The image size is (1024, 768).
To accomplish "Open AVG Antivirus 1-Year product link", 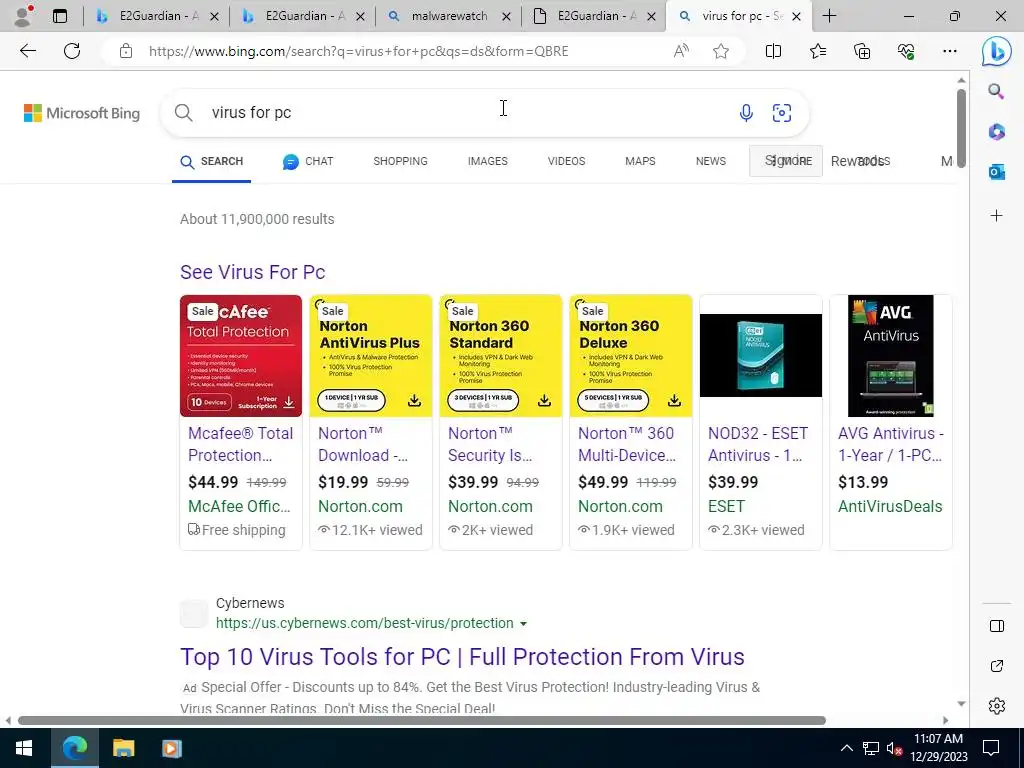I will [891, 444].
